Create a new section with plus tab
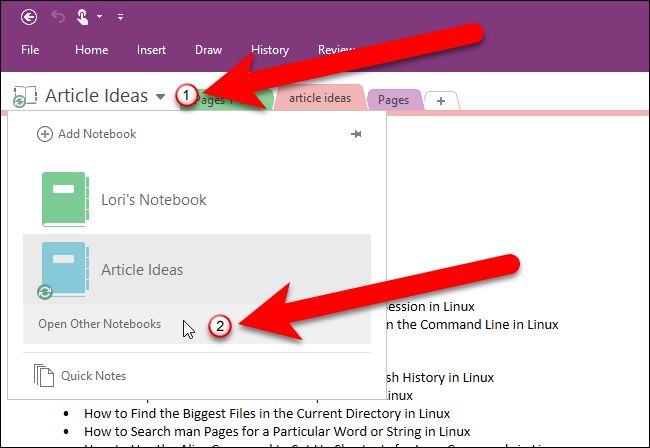 coord(441,101)
